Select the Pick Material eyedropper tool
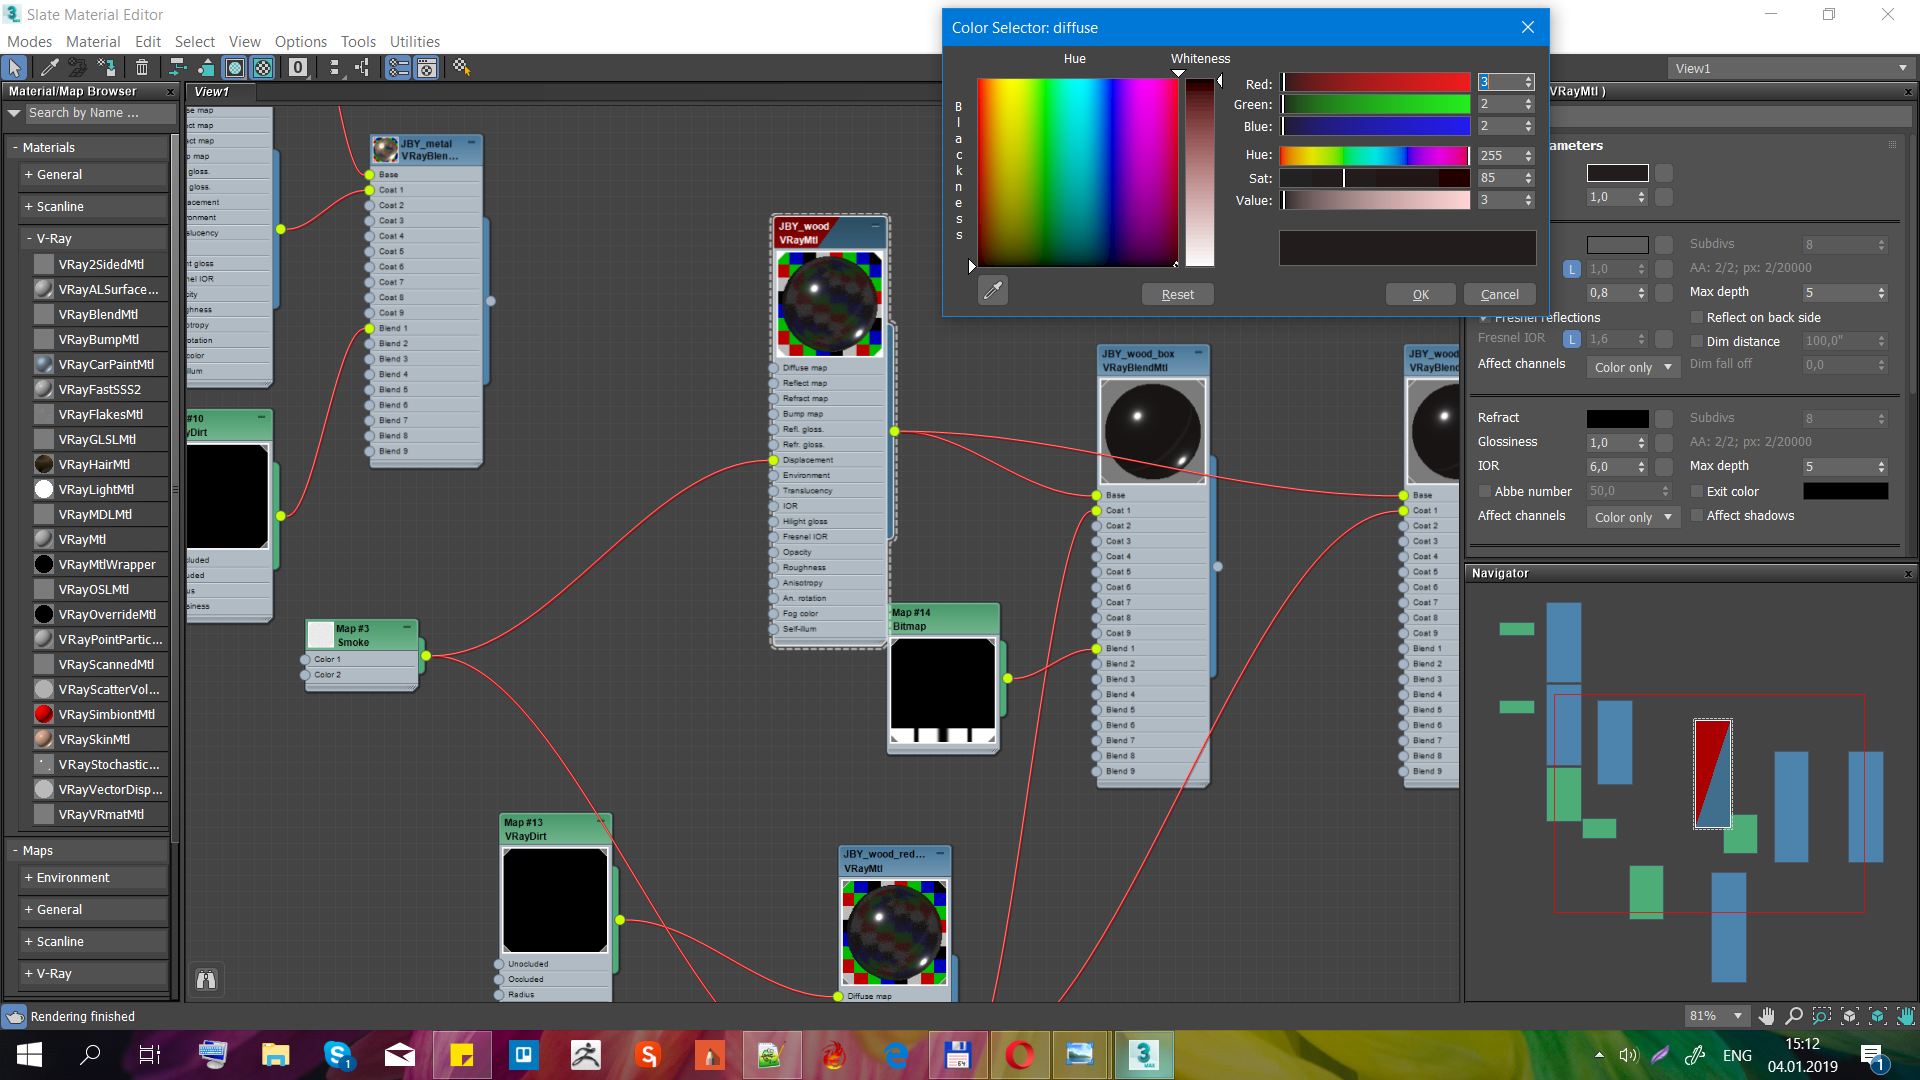The image size is (1920, 1080). pos(48,67)
